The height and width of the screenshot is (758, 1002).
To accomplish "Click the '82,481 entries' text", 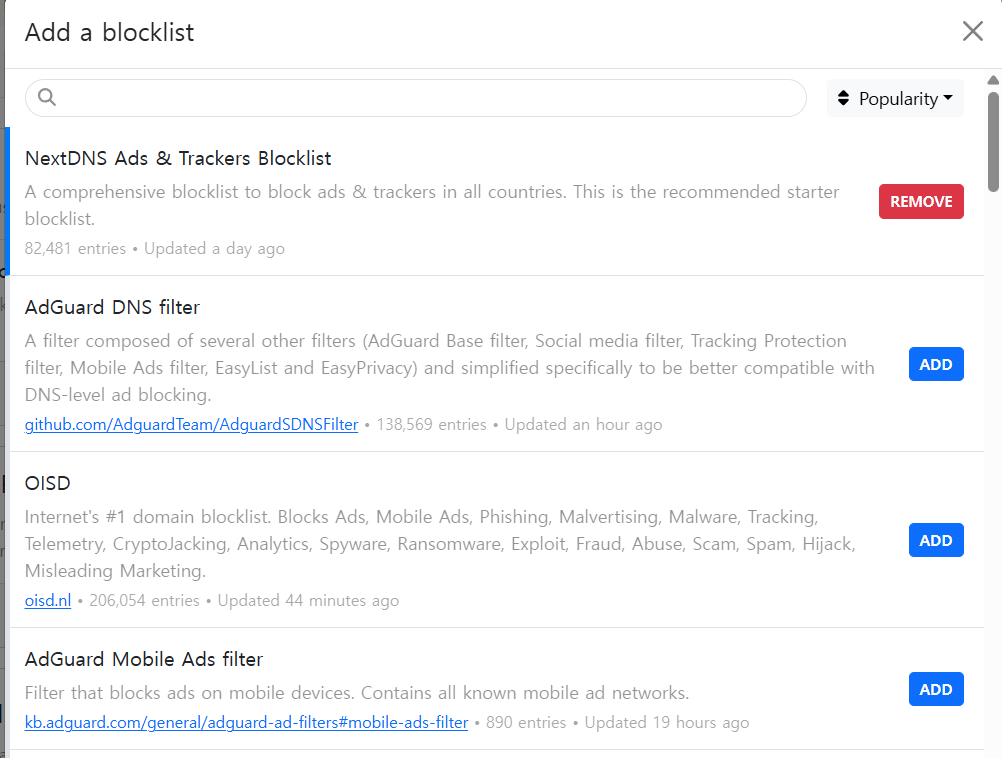I will tap(75, 248).
